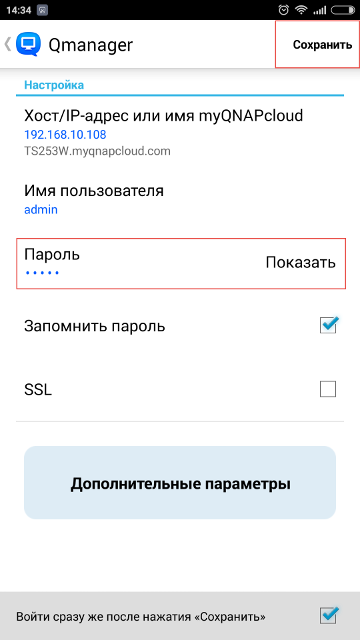Tap the Qmanager app logo icon
This screenshot has height=640, width=360.
29,44
